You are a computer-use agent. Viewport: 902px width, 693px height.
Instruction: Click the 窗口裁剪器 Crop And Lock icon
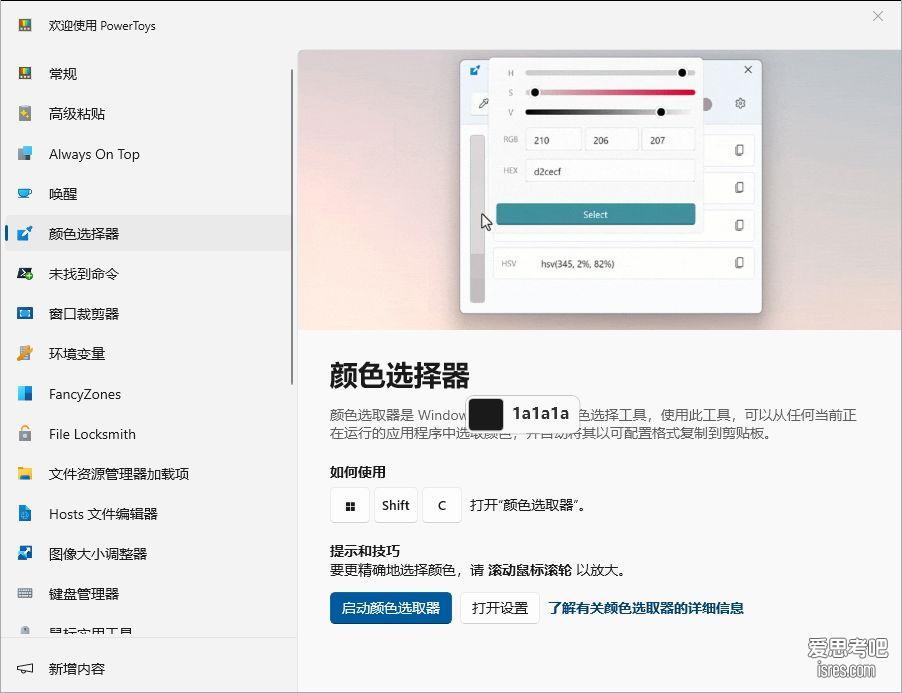(25, 313)
